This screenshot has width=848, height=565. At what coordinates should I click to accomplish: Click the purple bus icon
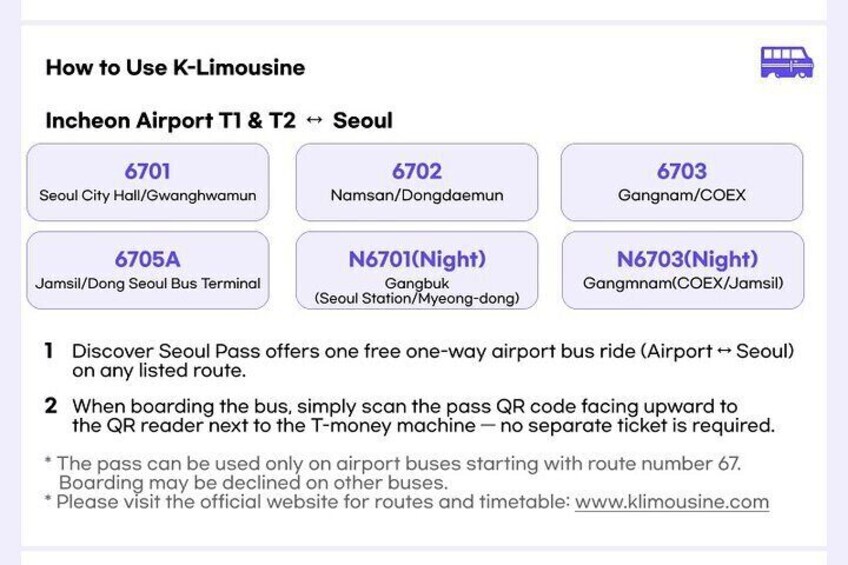(x=787, y=62)
